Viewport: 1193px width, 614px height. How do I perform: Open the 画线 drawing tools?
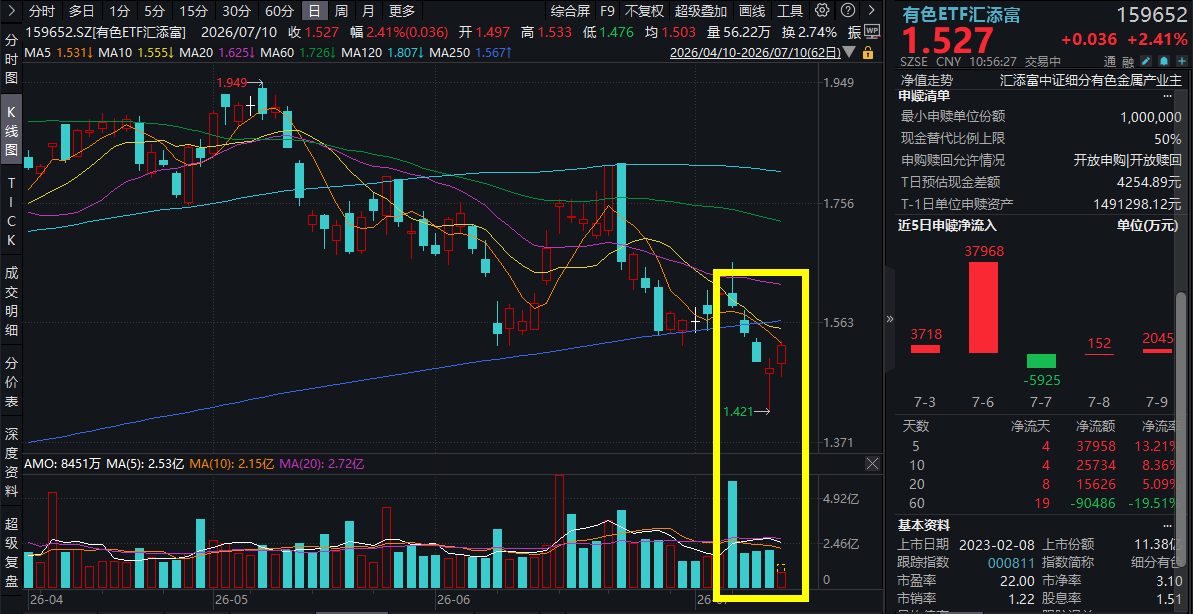tap(752, 11)
